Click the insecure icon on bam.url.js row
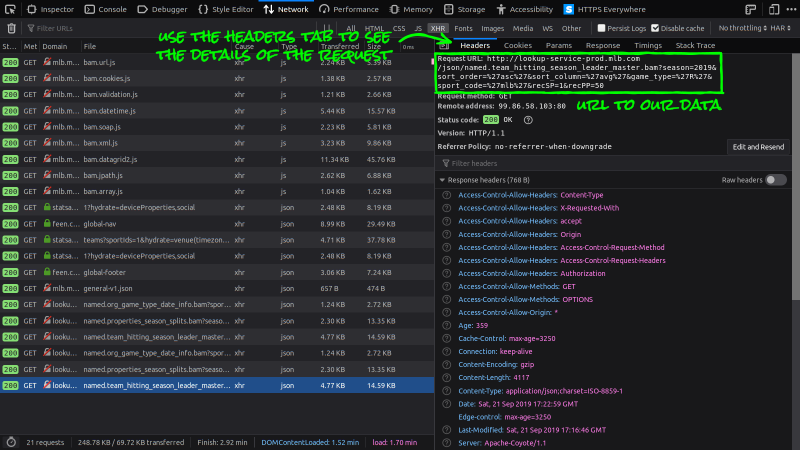The image size is (800, 450). pos(47,62)
